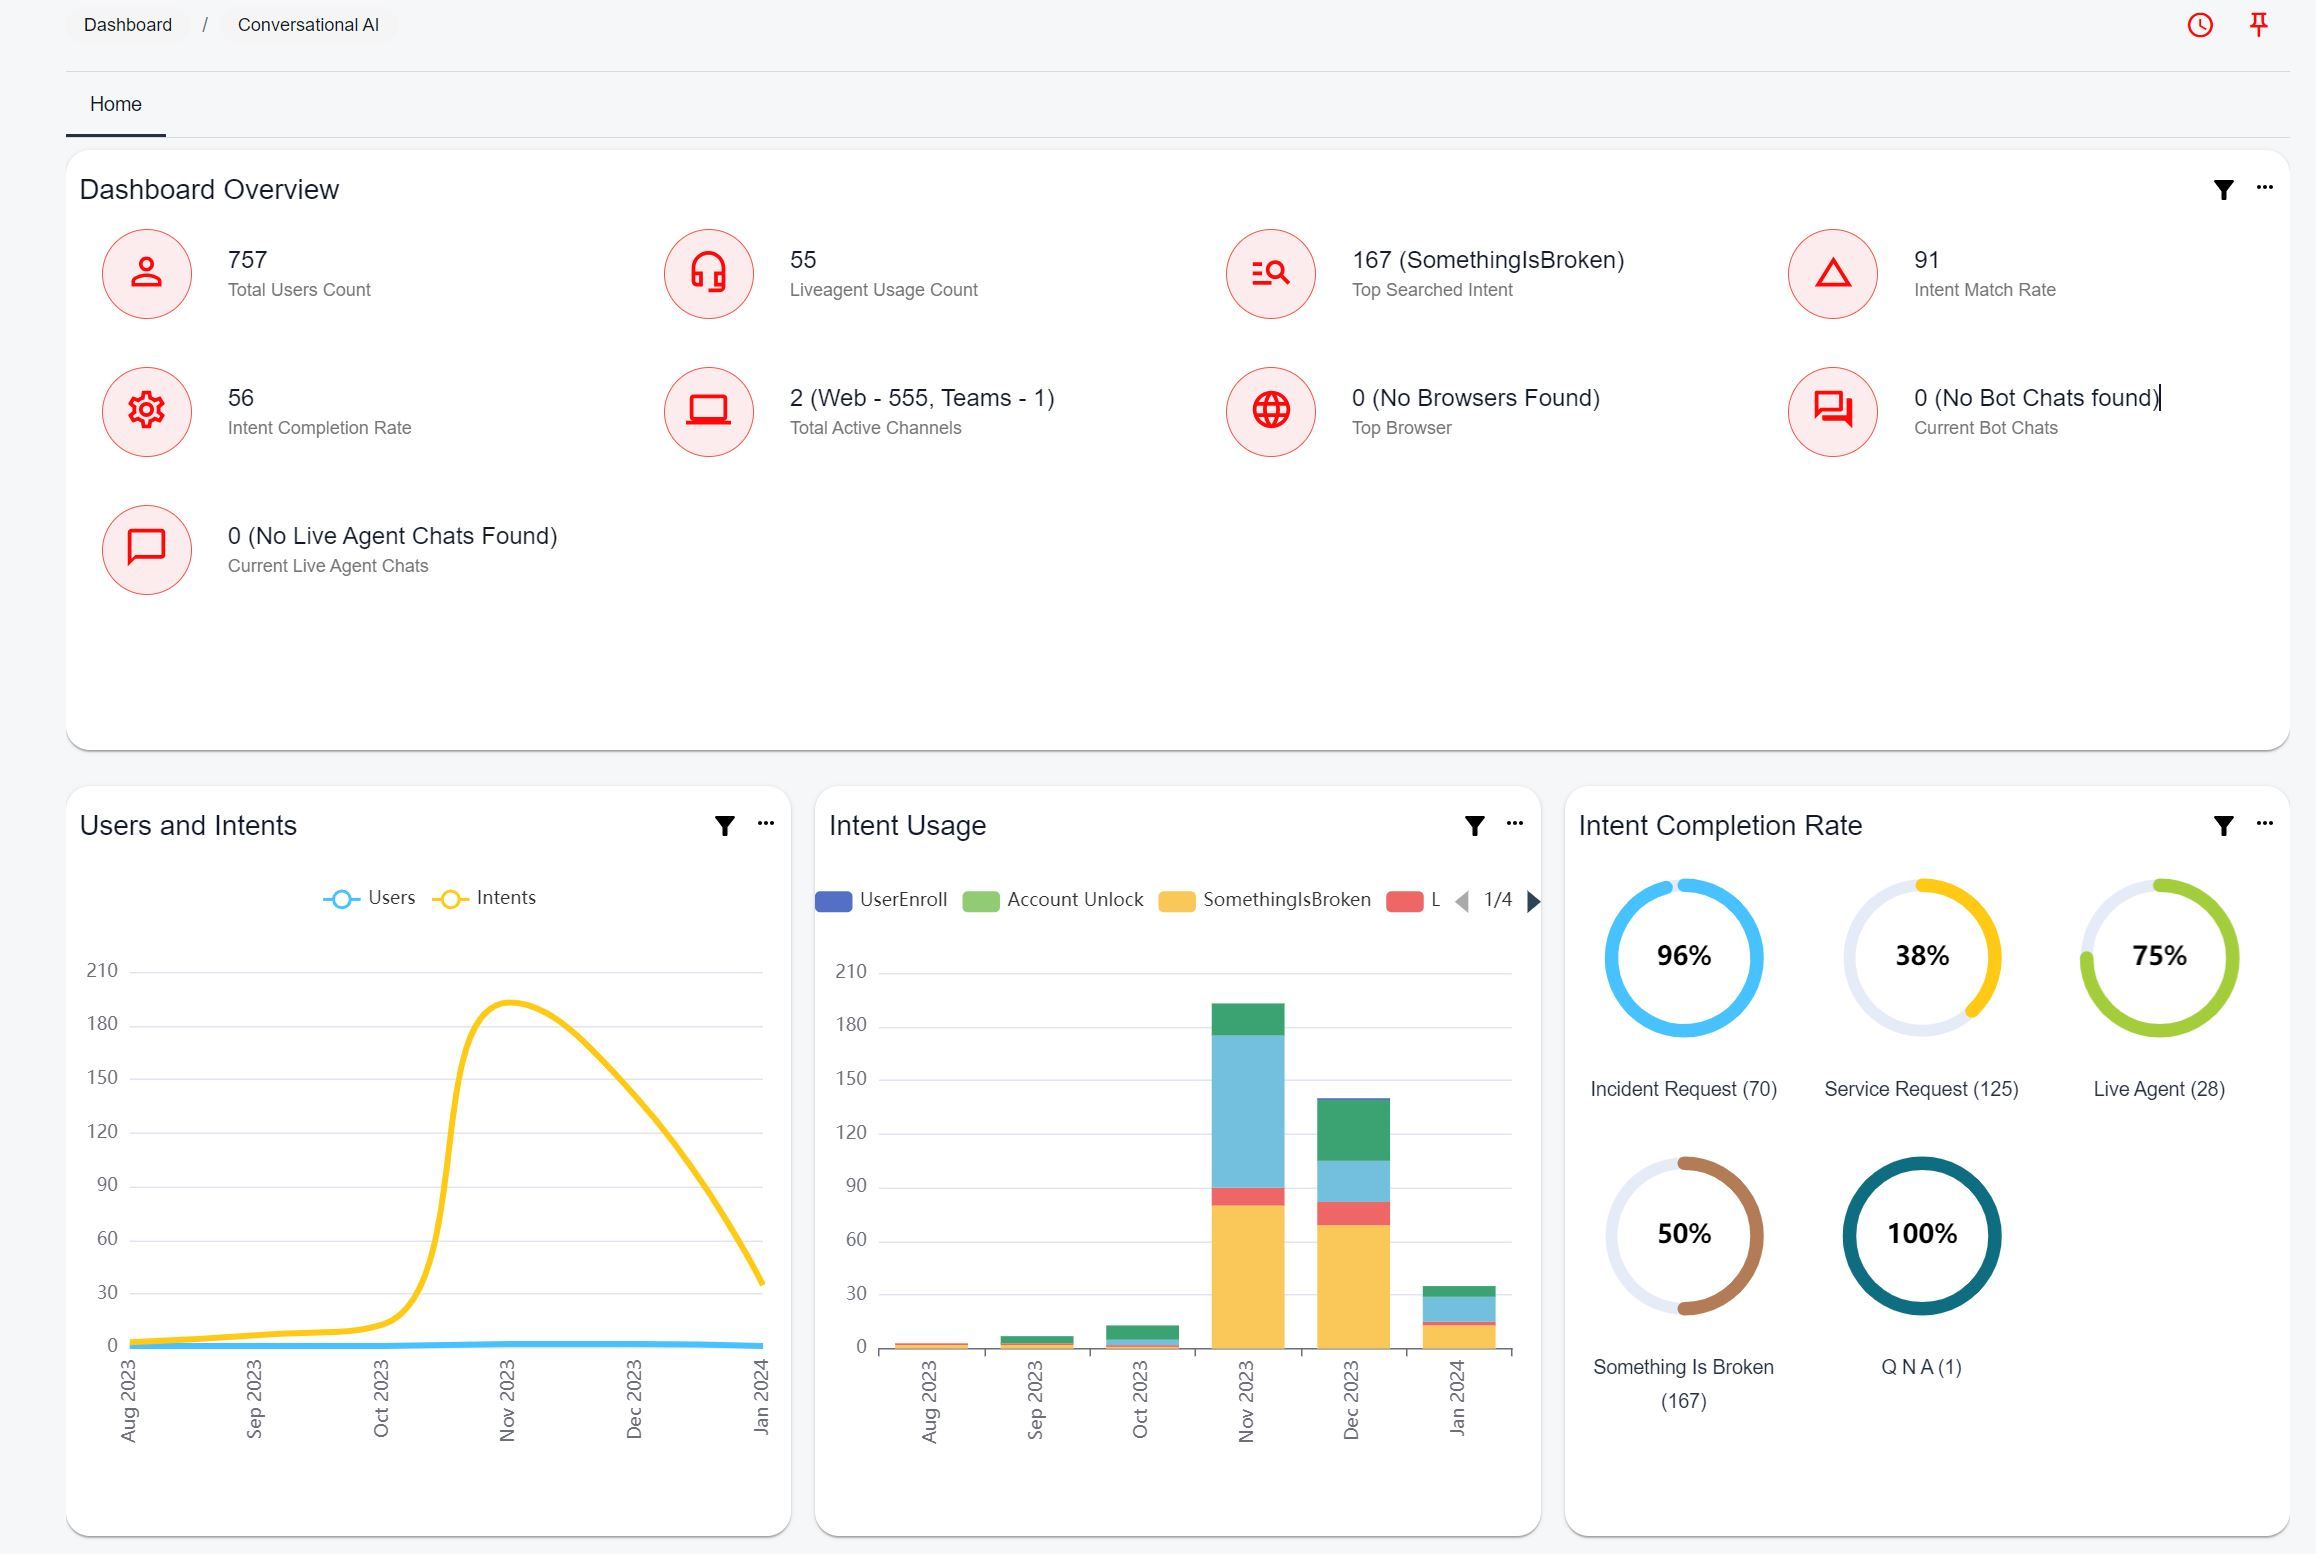Toggle UserEnroll legend entry
The image size is (2316, 1554).
pos(881,900)
